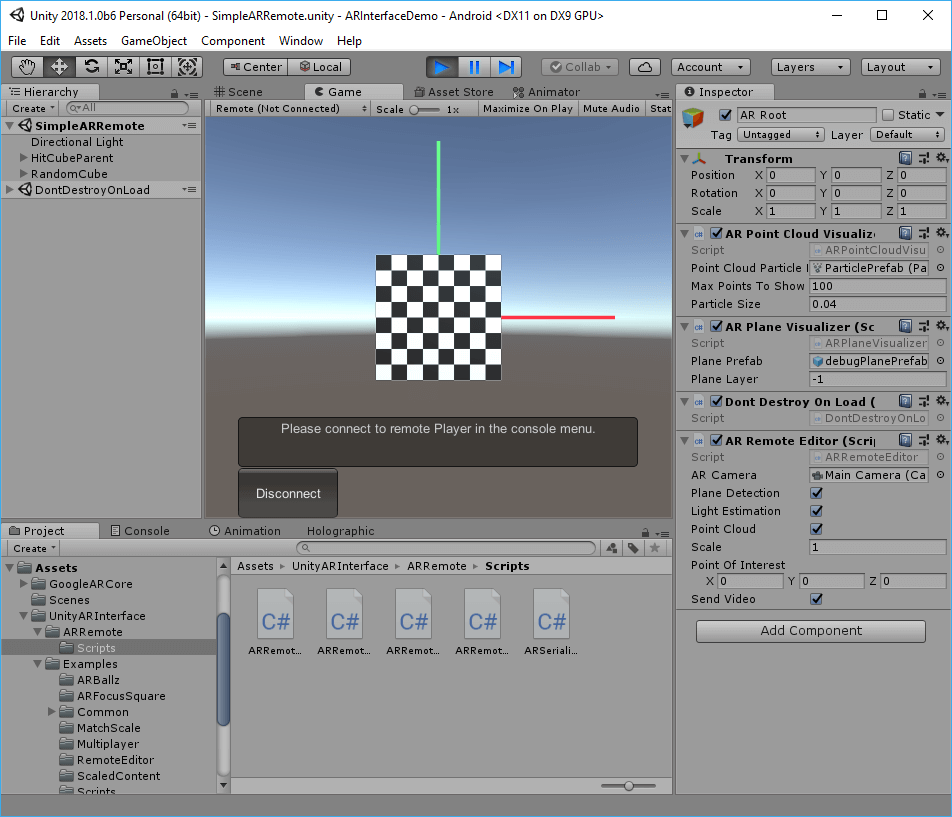Click the Pause button

pos(474,67)
